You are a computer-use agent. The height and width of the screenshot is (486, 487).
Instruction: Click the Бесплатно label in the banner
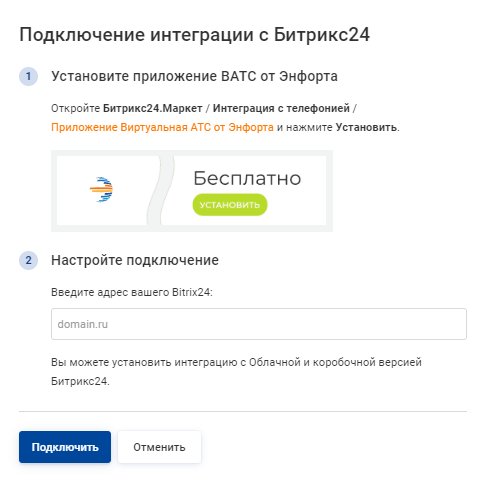tap(247, 178)
